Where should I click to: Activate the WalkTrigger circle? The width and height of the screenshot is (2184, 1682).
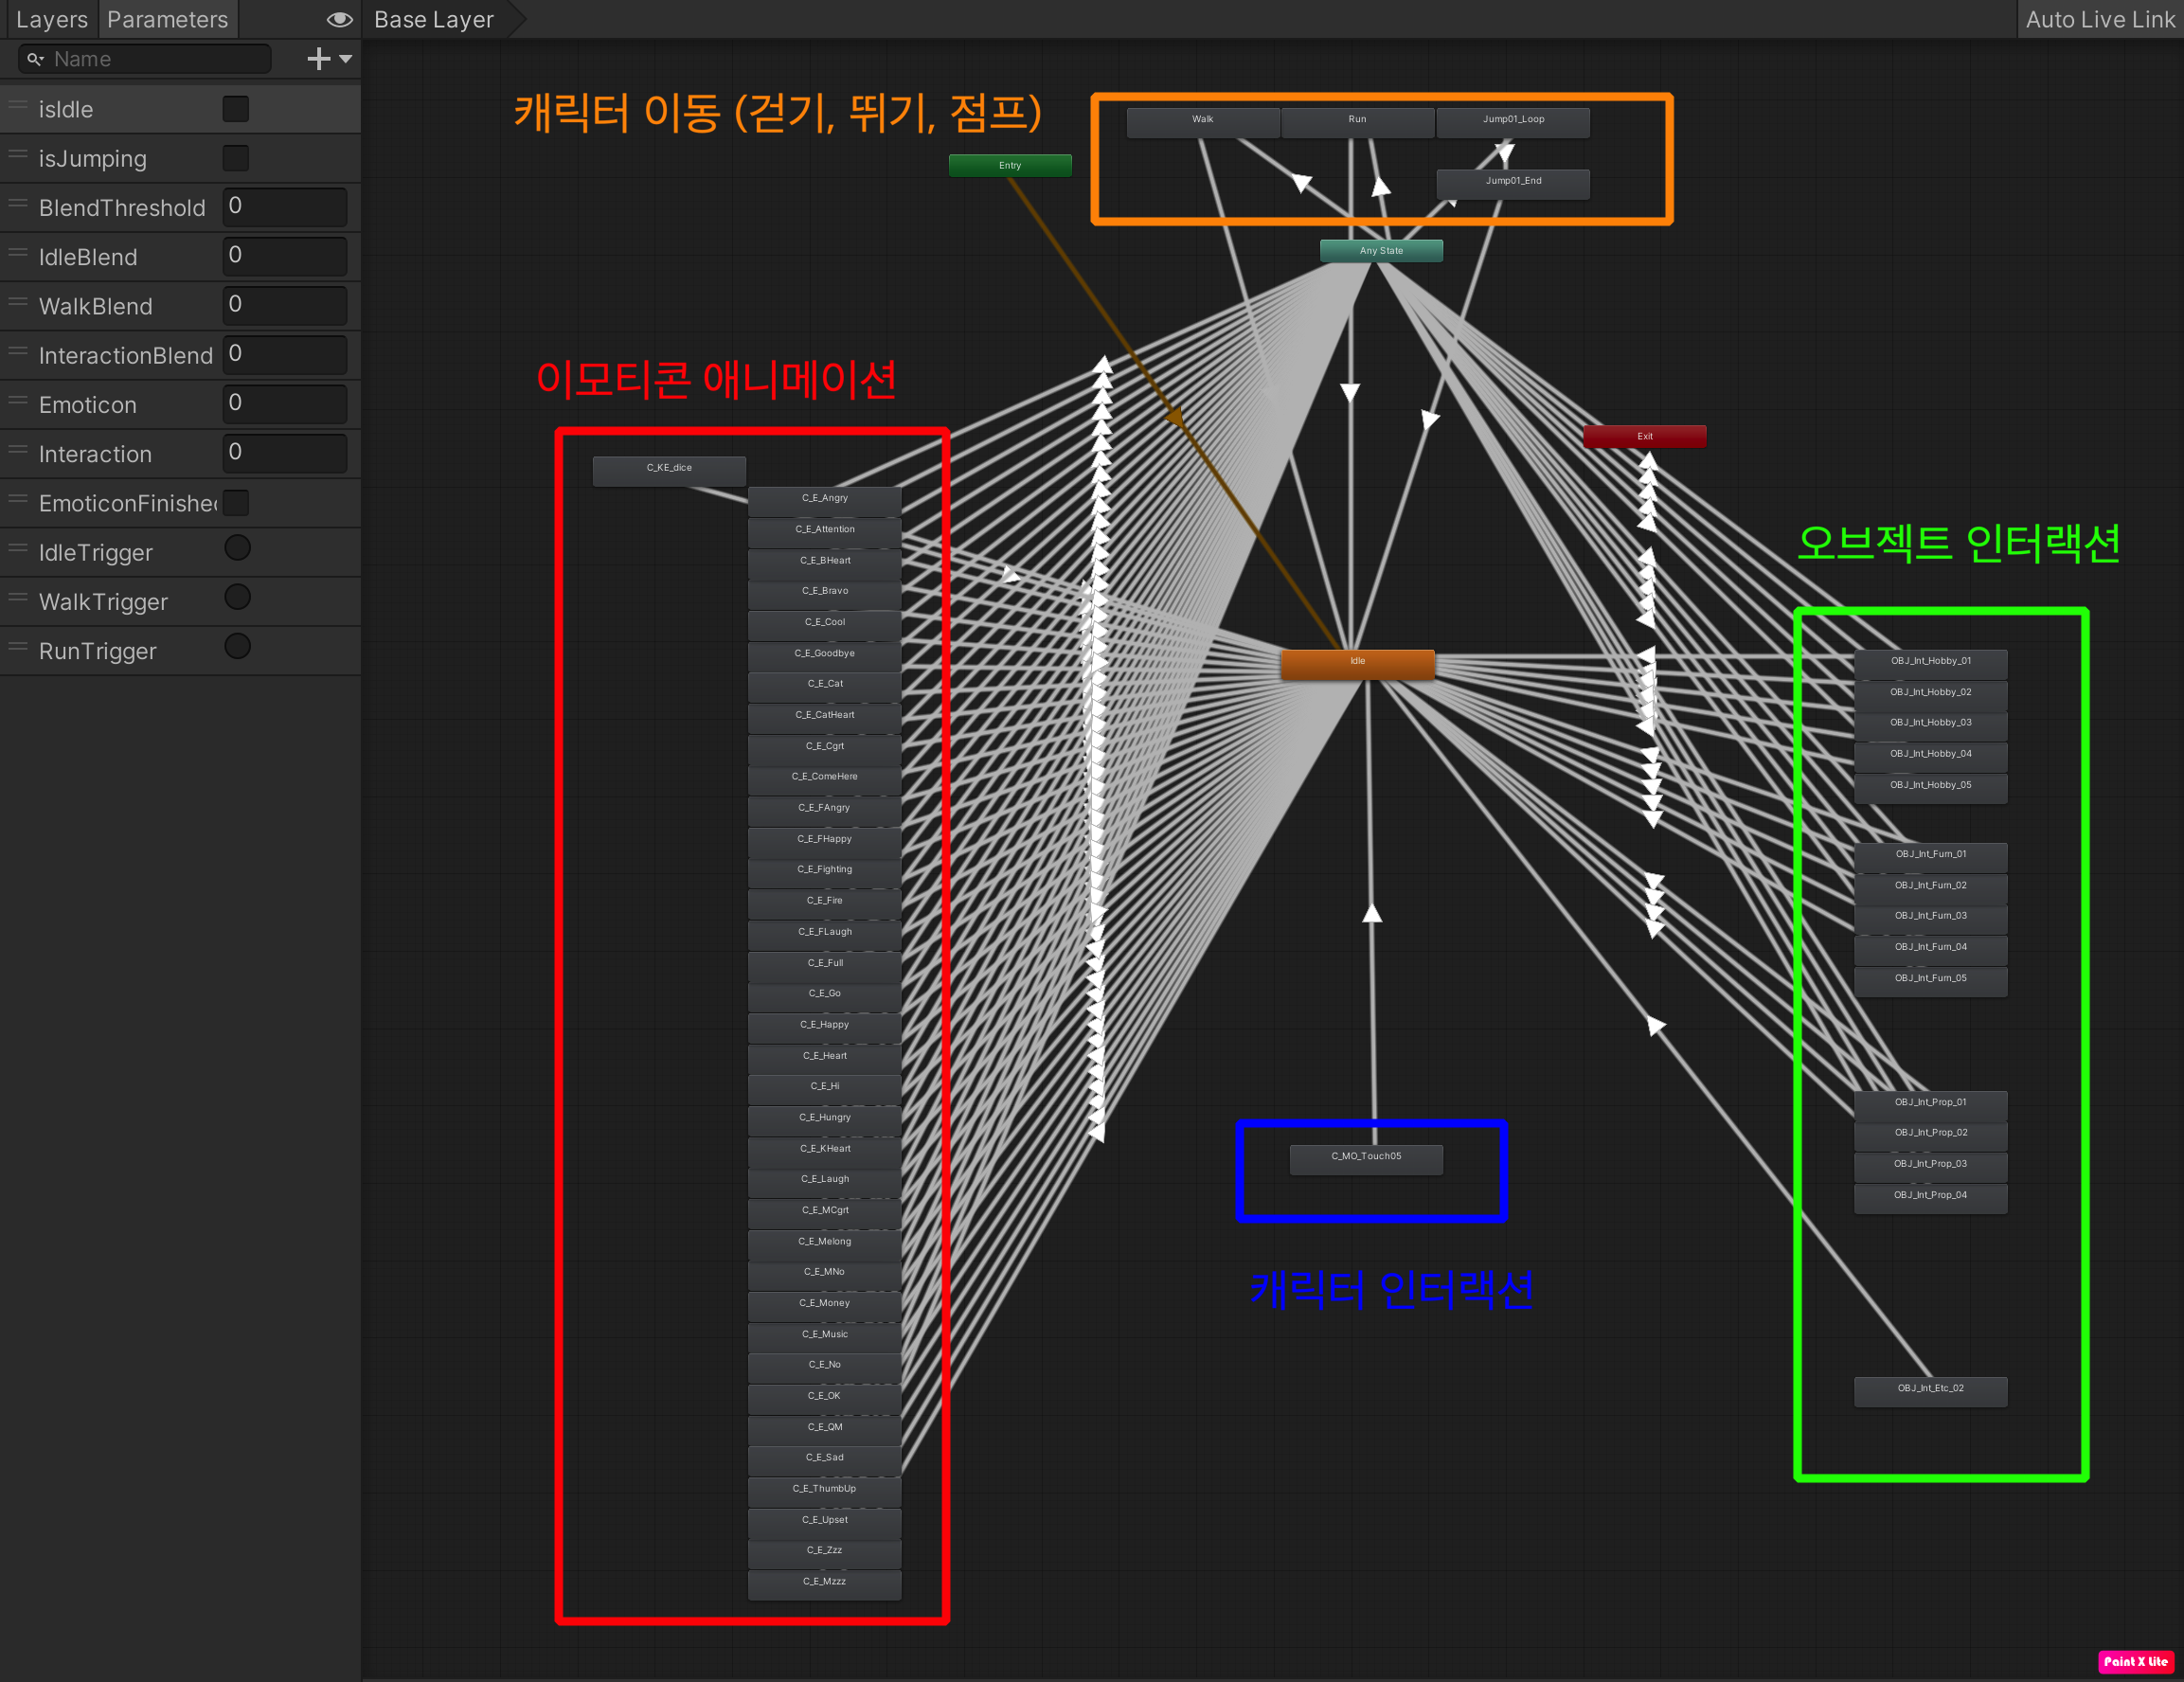(237, 597)
